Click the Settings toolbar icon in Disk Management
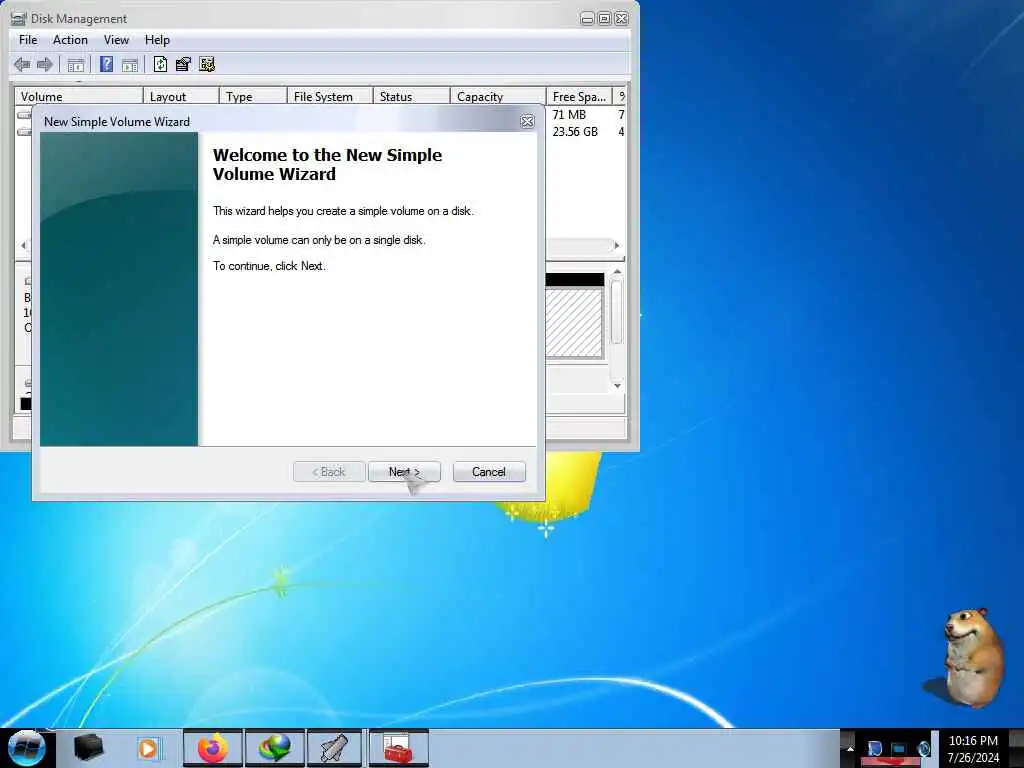Screen dimensions: 1024x768 pyautogui.click(x=207, y=64)
